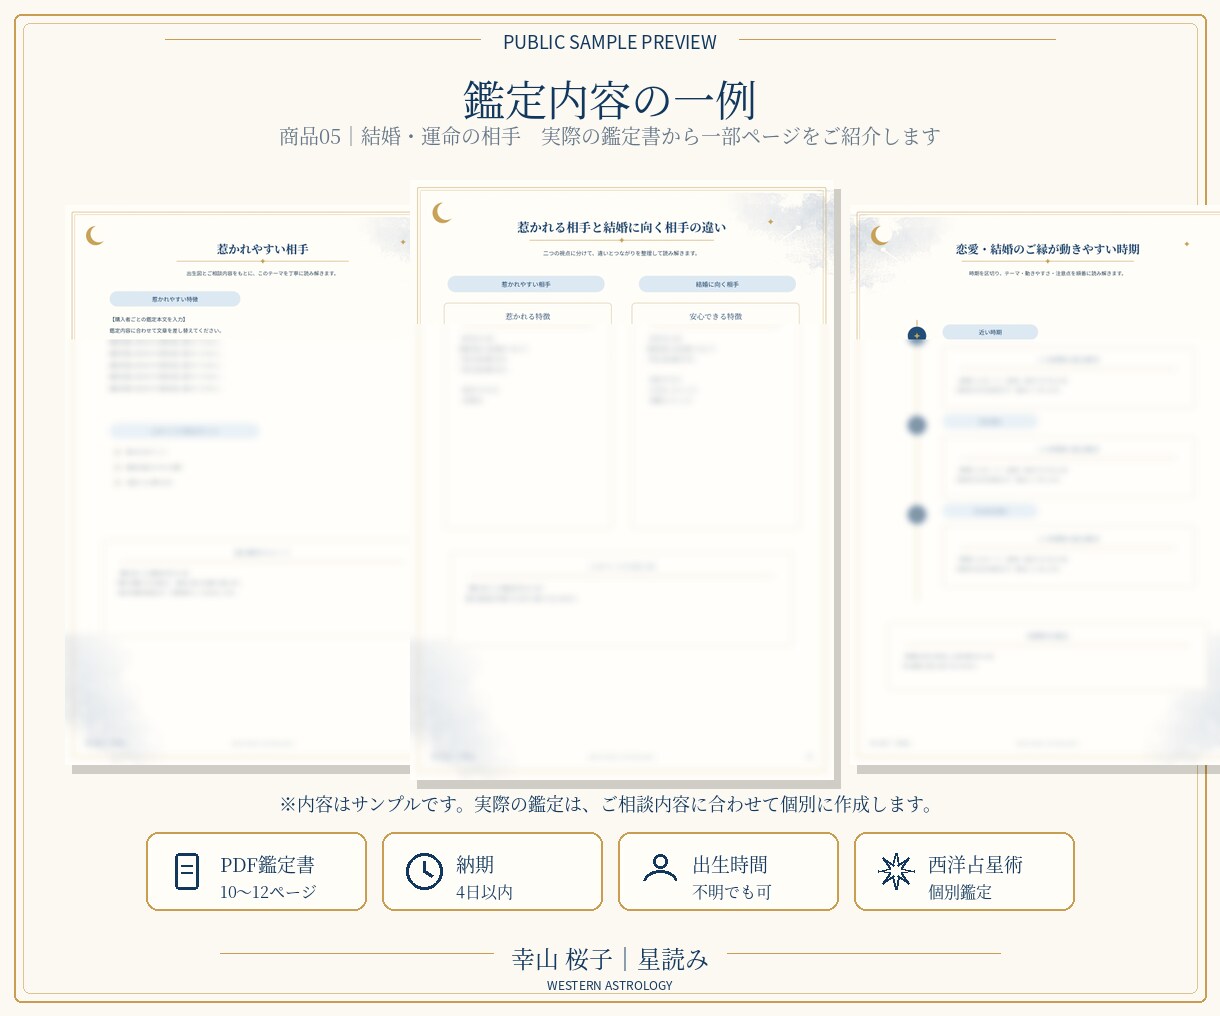The width and height of the screenshot is (1220, 1016).
Task: Click the 個別鑑定 text
Action: click(x=960, y=892)
